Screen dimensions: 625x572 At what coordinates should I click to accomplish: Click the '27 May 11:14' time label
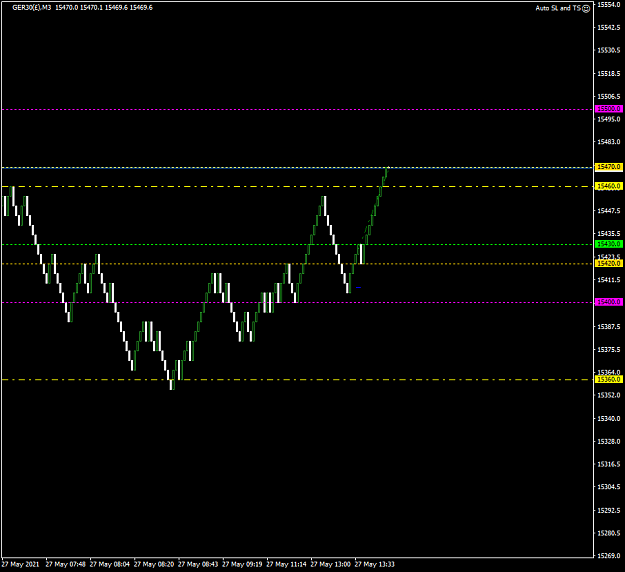tap(287, 564)
